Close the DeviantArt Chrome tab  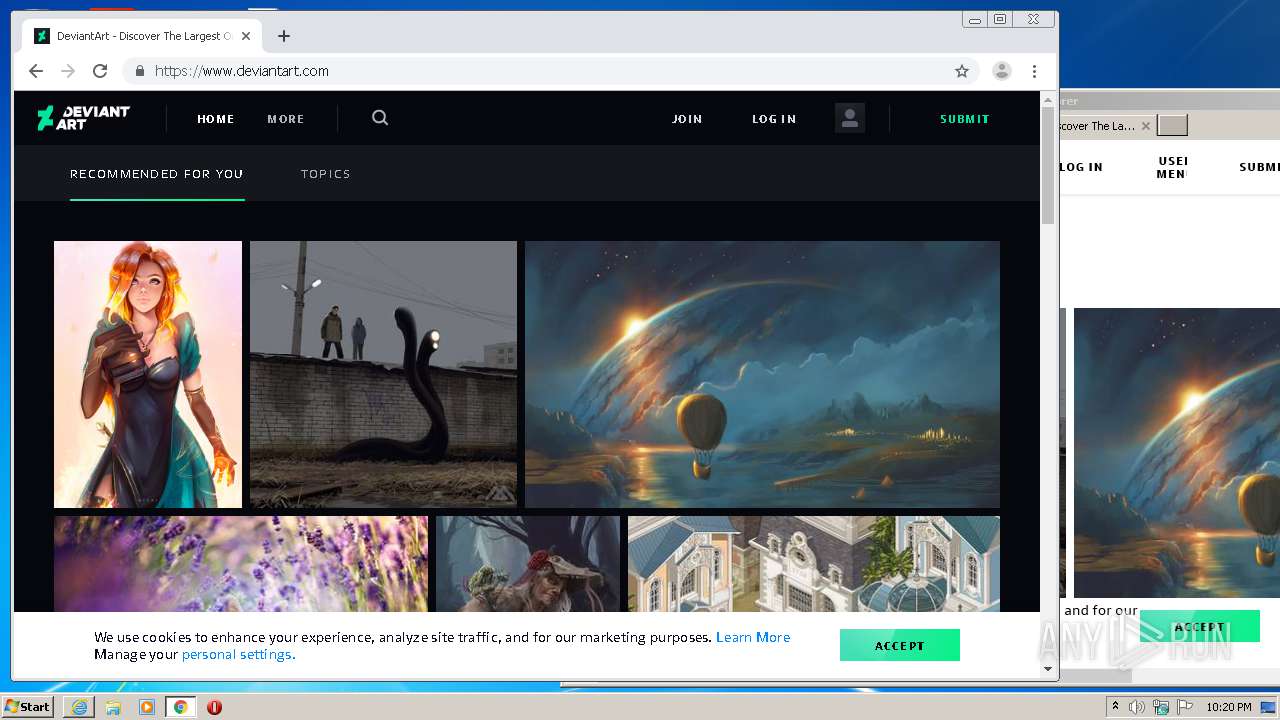(x=246, y=36)
